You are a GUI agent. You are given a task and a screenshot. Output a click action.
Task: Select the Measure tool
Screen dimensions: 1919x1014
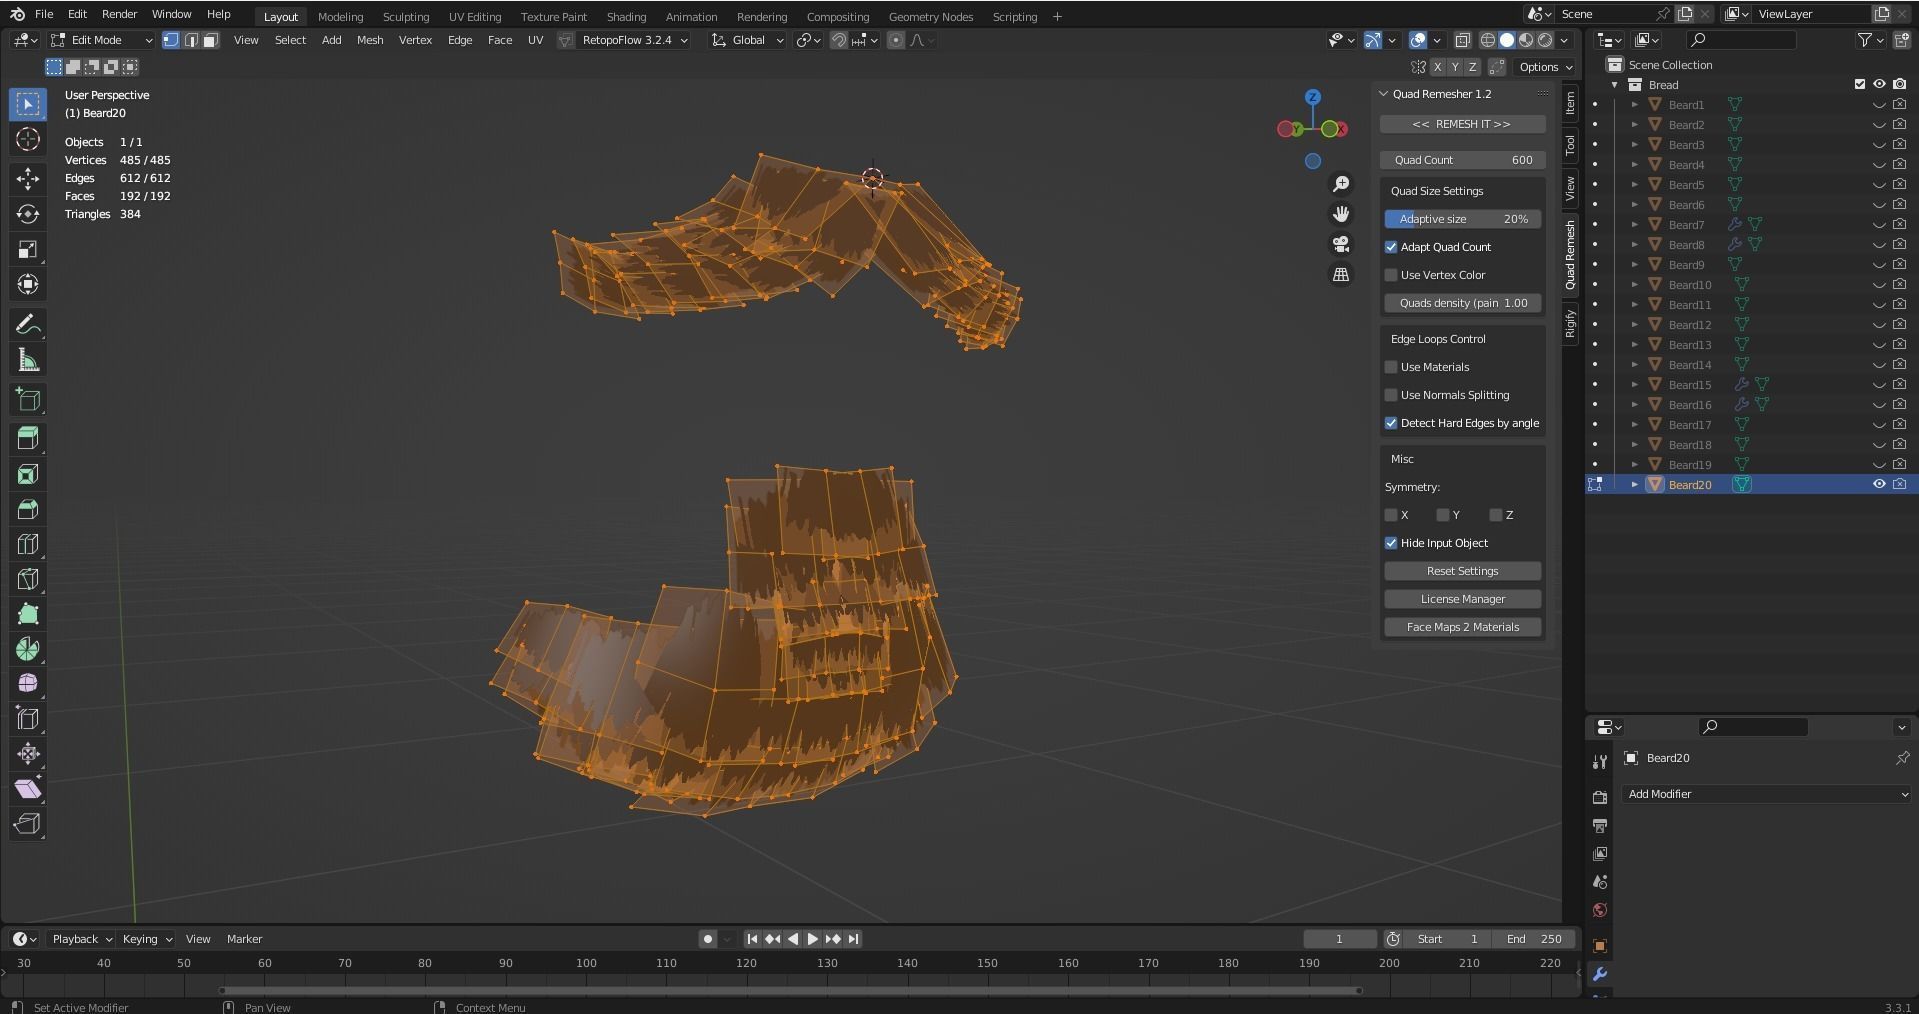pyautogui.click(x=28, y=360)
